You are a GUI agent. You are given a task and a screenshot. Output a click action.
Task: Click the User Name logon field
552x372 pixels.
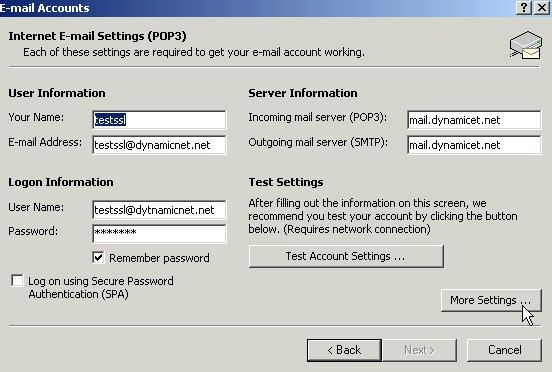pos(159,210)
